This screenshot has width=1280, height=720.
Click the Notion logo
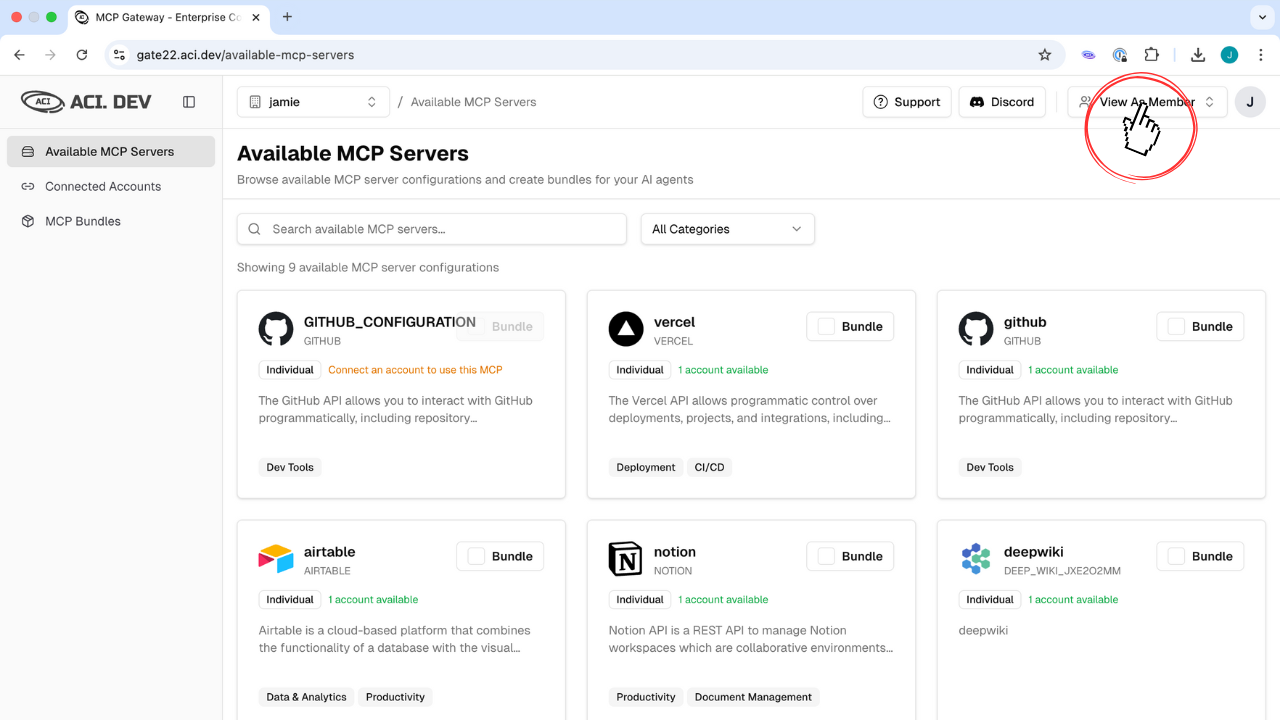point(626,559)
